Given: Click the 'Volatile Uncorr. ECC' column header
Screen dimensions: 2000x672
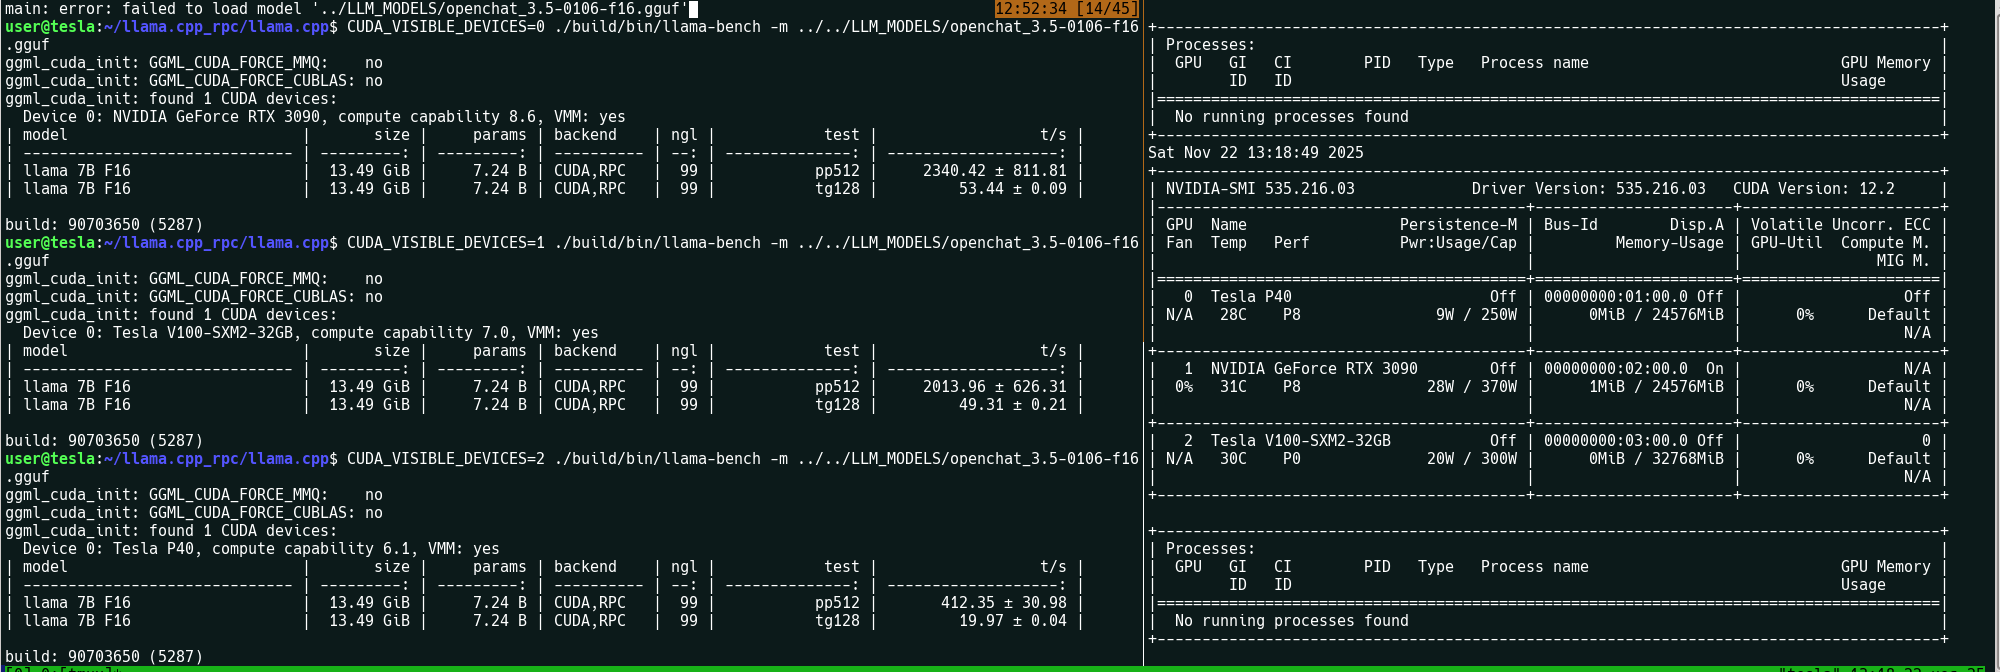Looking at the screenshot, I should [1841, 225].
